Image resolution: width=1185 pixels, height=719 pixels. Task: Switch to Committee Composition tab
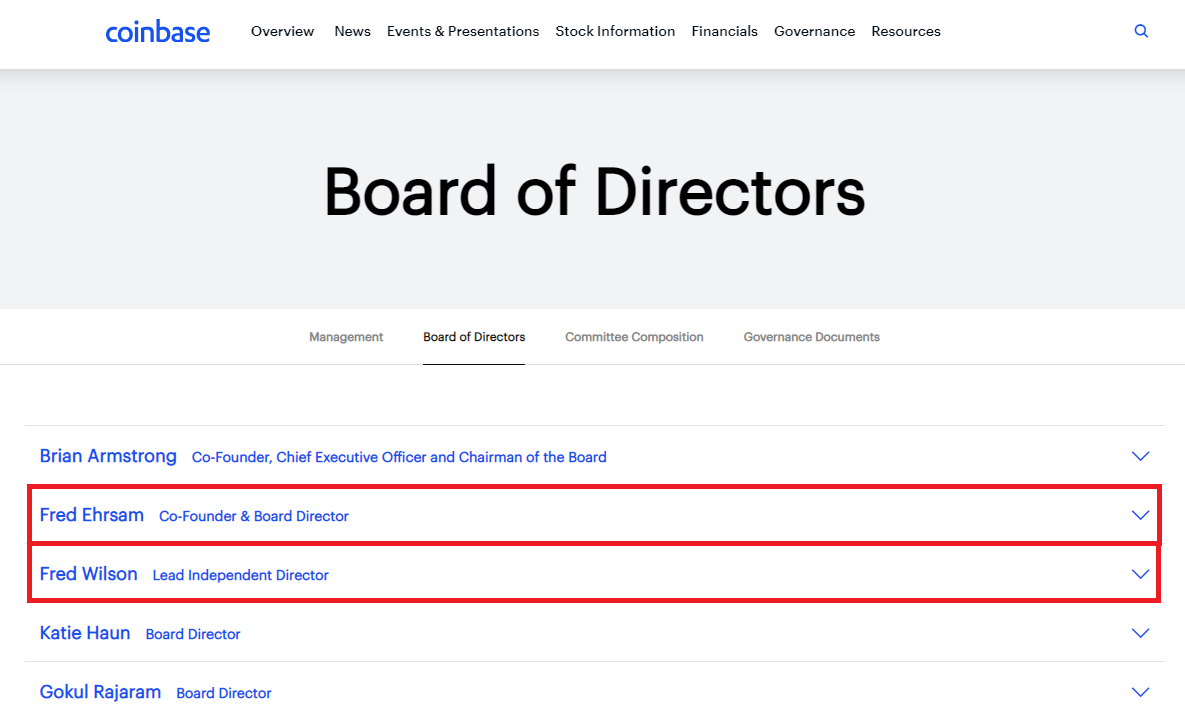[x=634, y=337]
